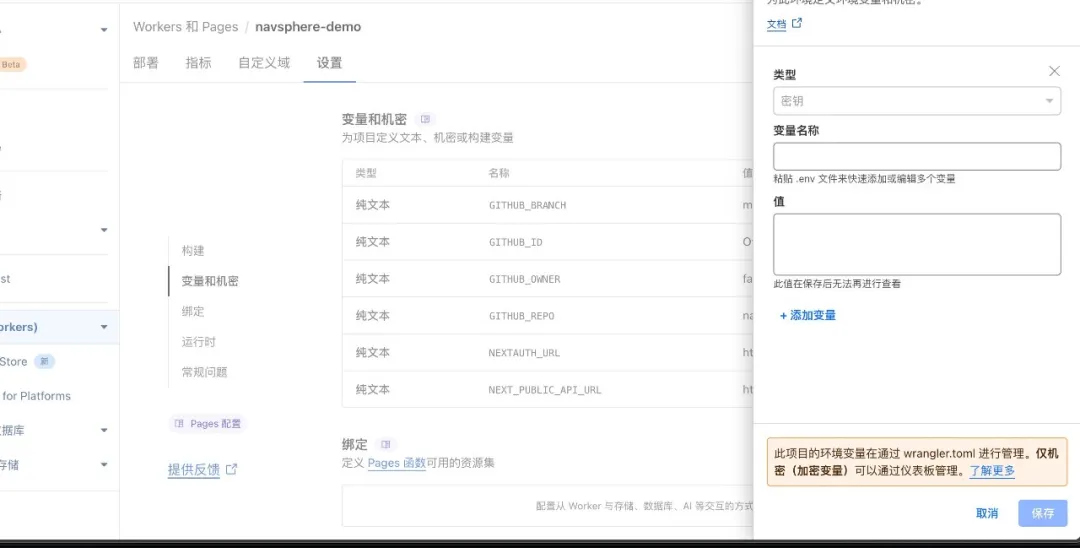This screenshot has width=1080, height=548.
Task: Open the 类型 dropdown showing 密钥
Action: coord(917,101)
